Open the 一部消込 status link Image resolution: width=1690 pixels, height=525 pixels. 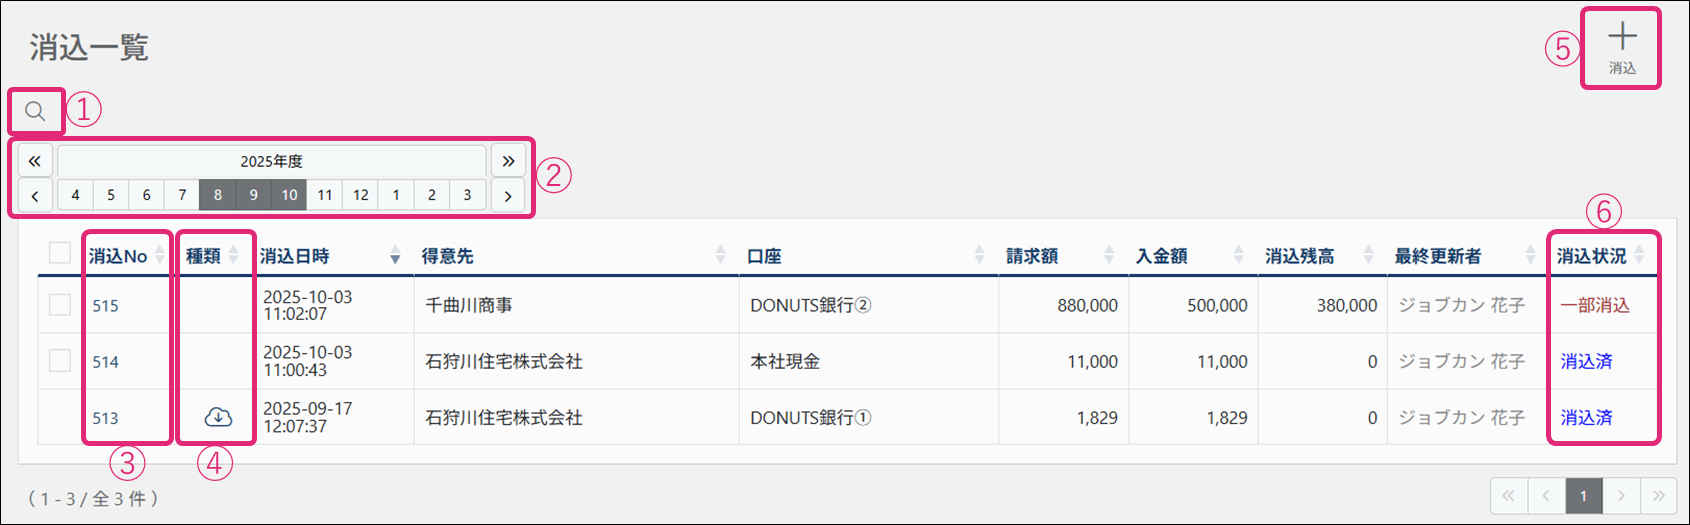1595,306
